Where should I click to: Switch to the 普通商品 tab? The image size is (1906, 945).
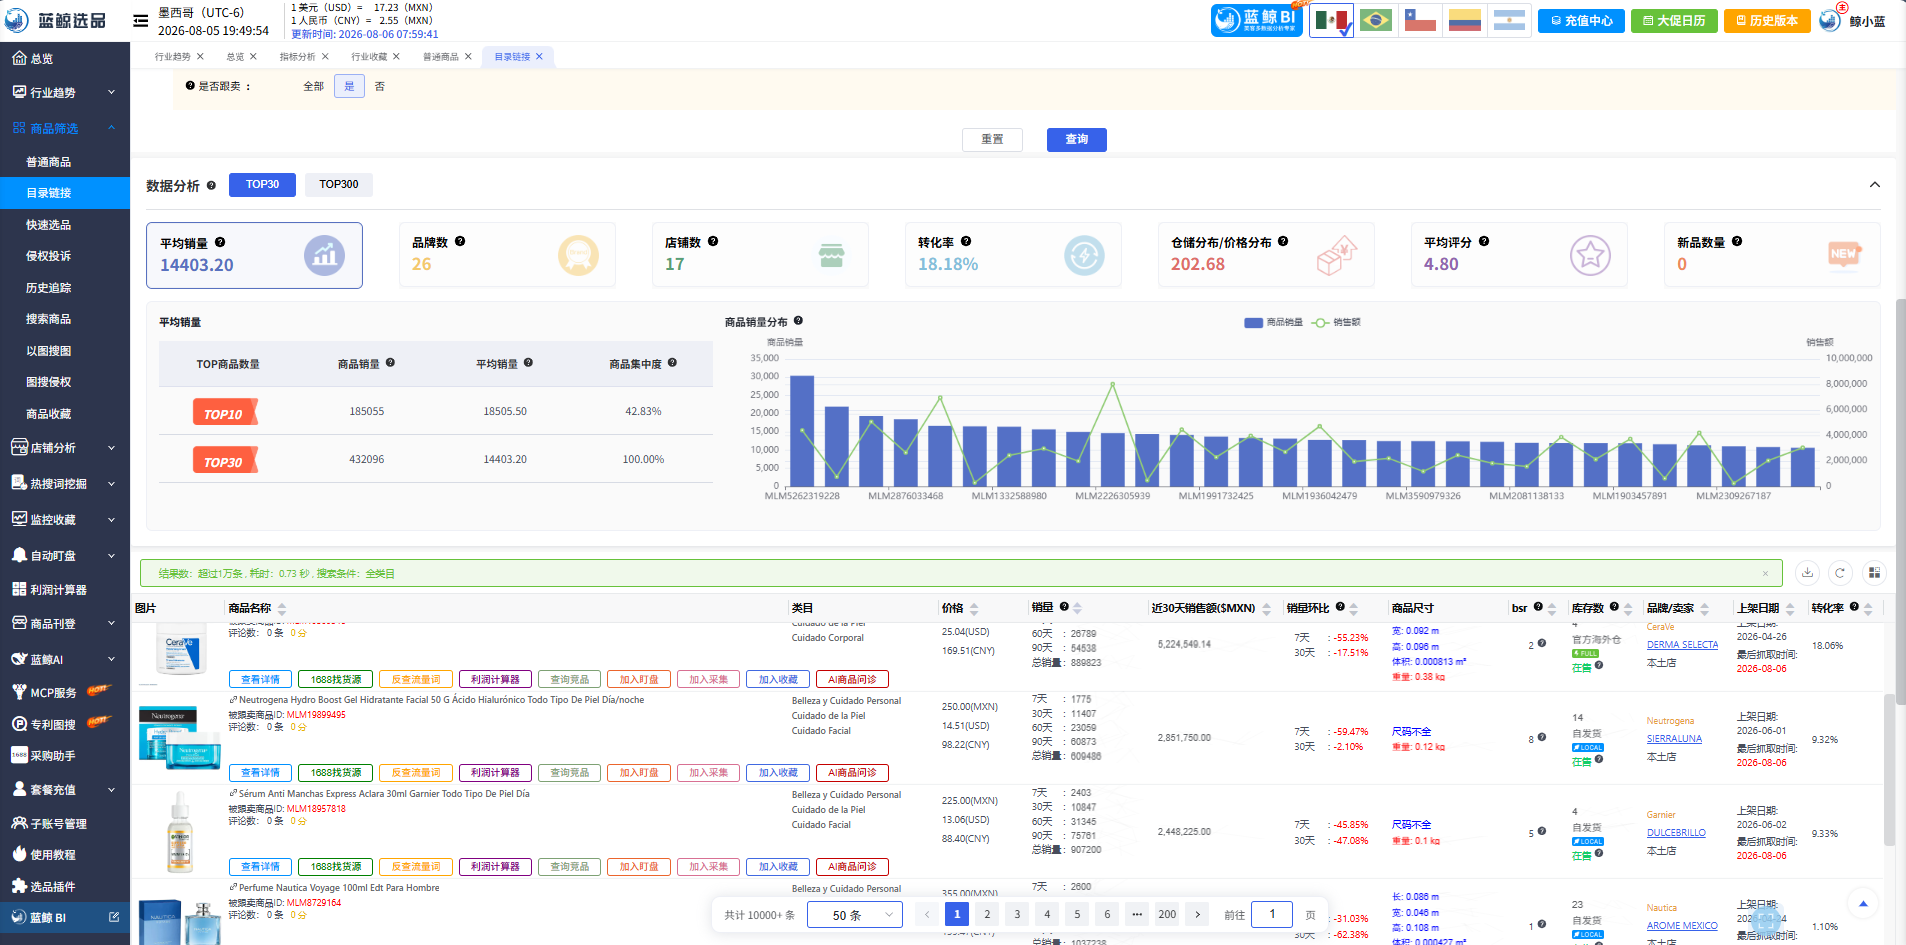coord(440,57)
